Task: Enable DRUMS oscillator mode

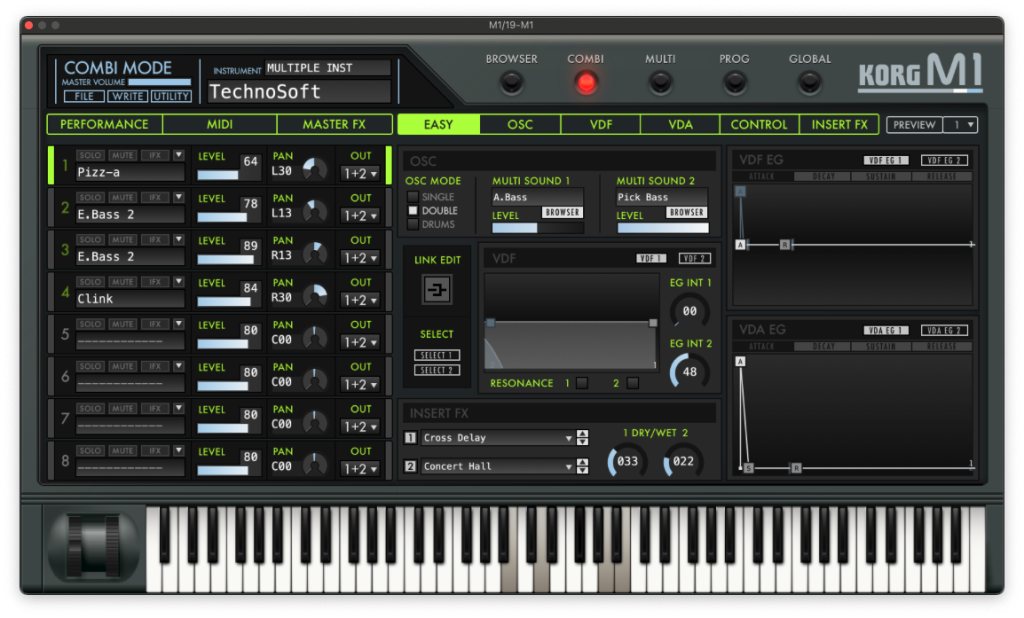Action: click(413, 224)
